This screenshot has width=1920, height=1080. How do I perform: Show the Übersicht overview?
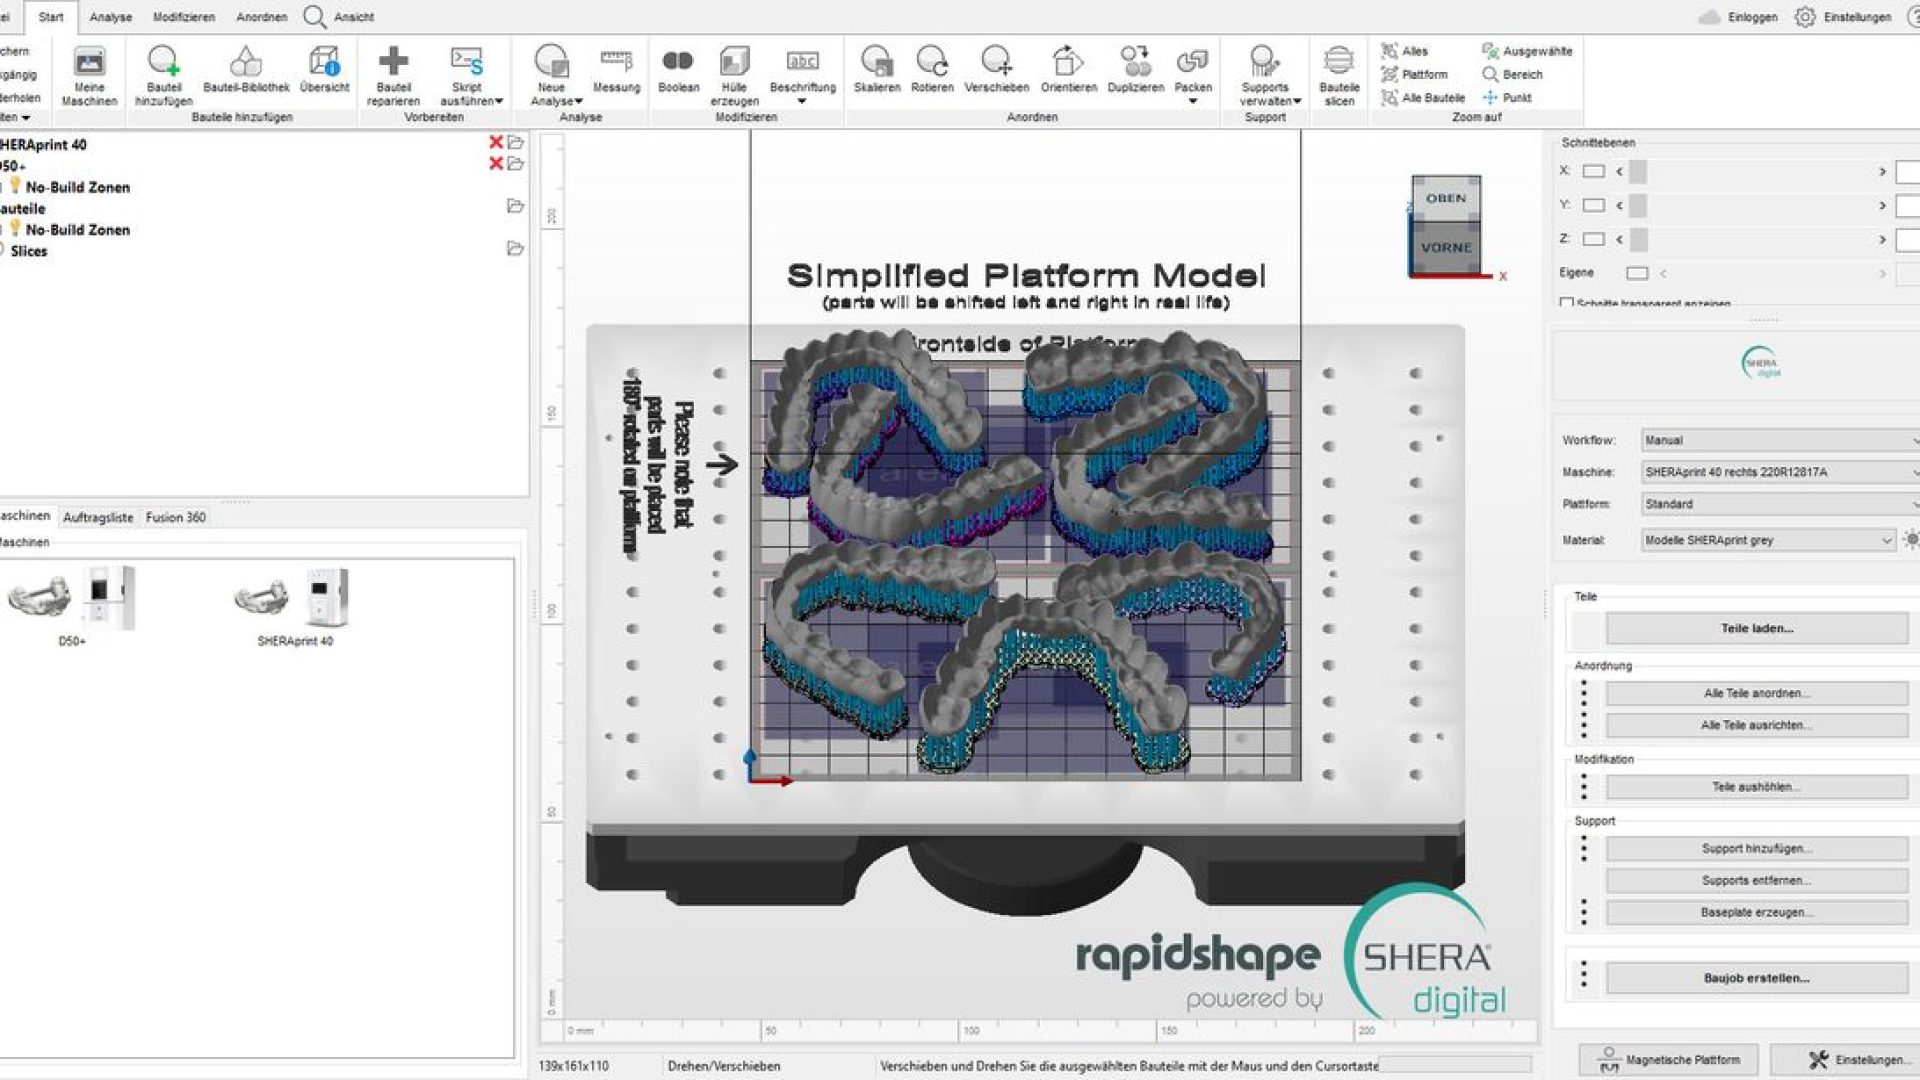[x=324, y=70]
